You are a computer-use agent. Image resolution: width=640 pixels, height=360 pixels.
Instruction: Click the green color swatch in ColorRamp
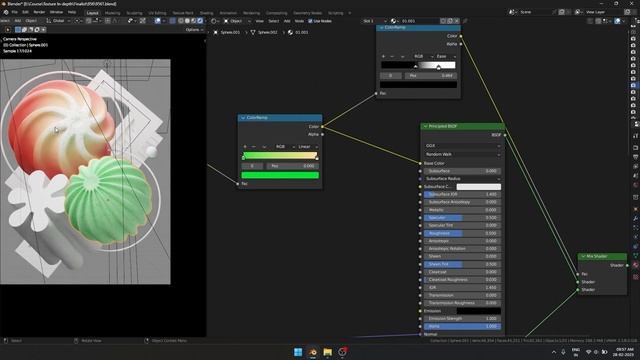[280, 175]
